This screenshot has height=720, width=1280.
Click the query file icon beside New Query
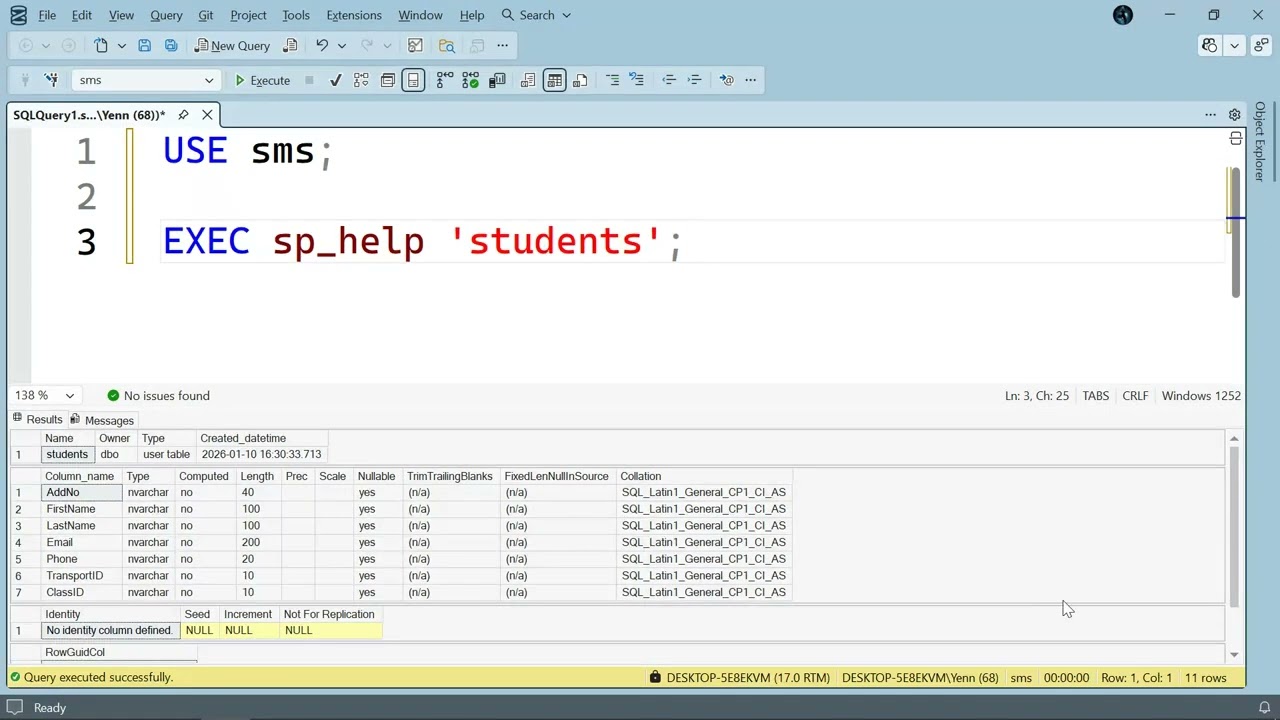290,45
